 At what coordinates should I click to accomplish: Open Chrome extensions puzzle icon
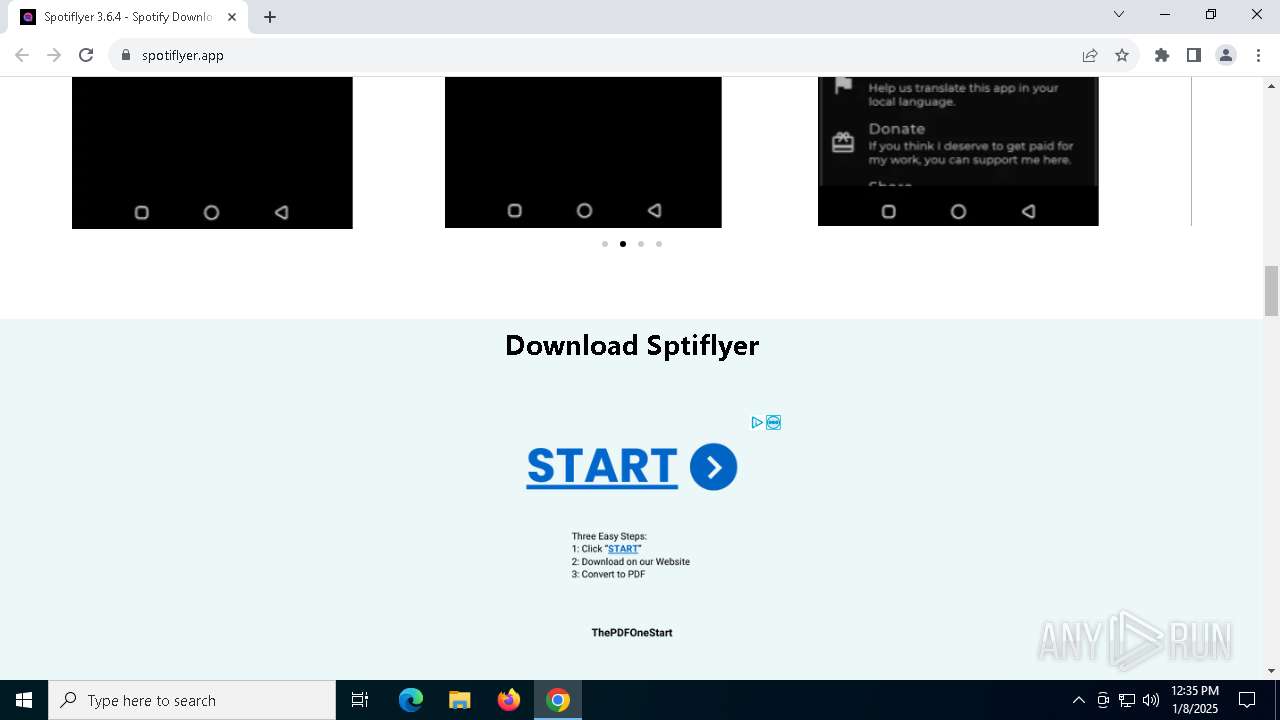pyautogui.click(x=1162, y=55)
